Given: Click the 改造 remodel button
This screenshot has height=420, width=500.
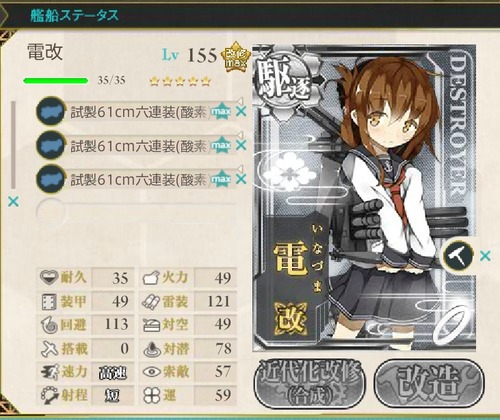Looking at the screenshot, I should point(429,383).
